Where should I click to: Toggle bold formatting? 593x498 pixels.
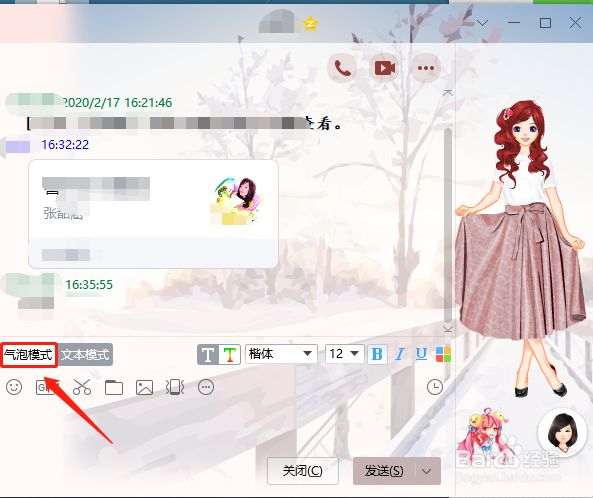pos(377,354)
